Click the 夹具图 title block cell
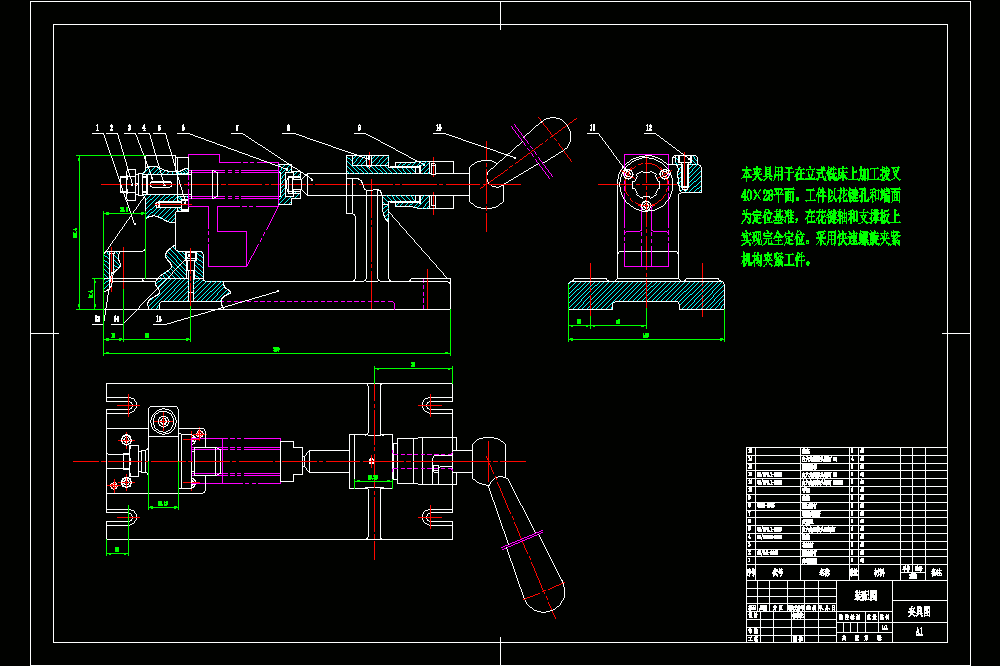Image resolution: width=1000 pixels, height=666 pixels. (920, 611)
